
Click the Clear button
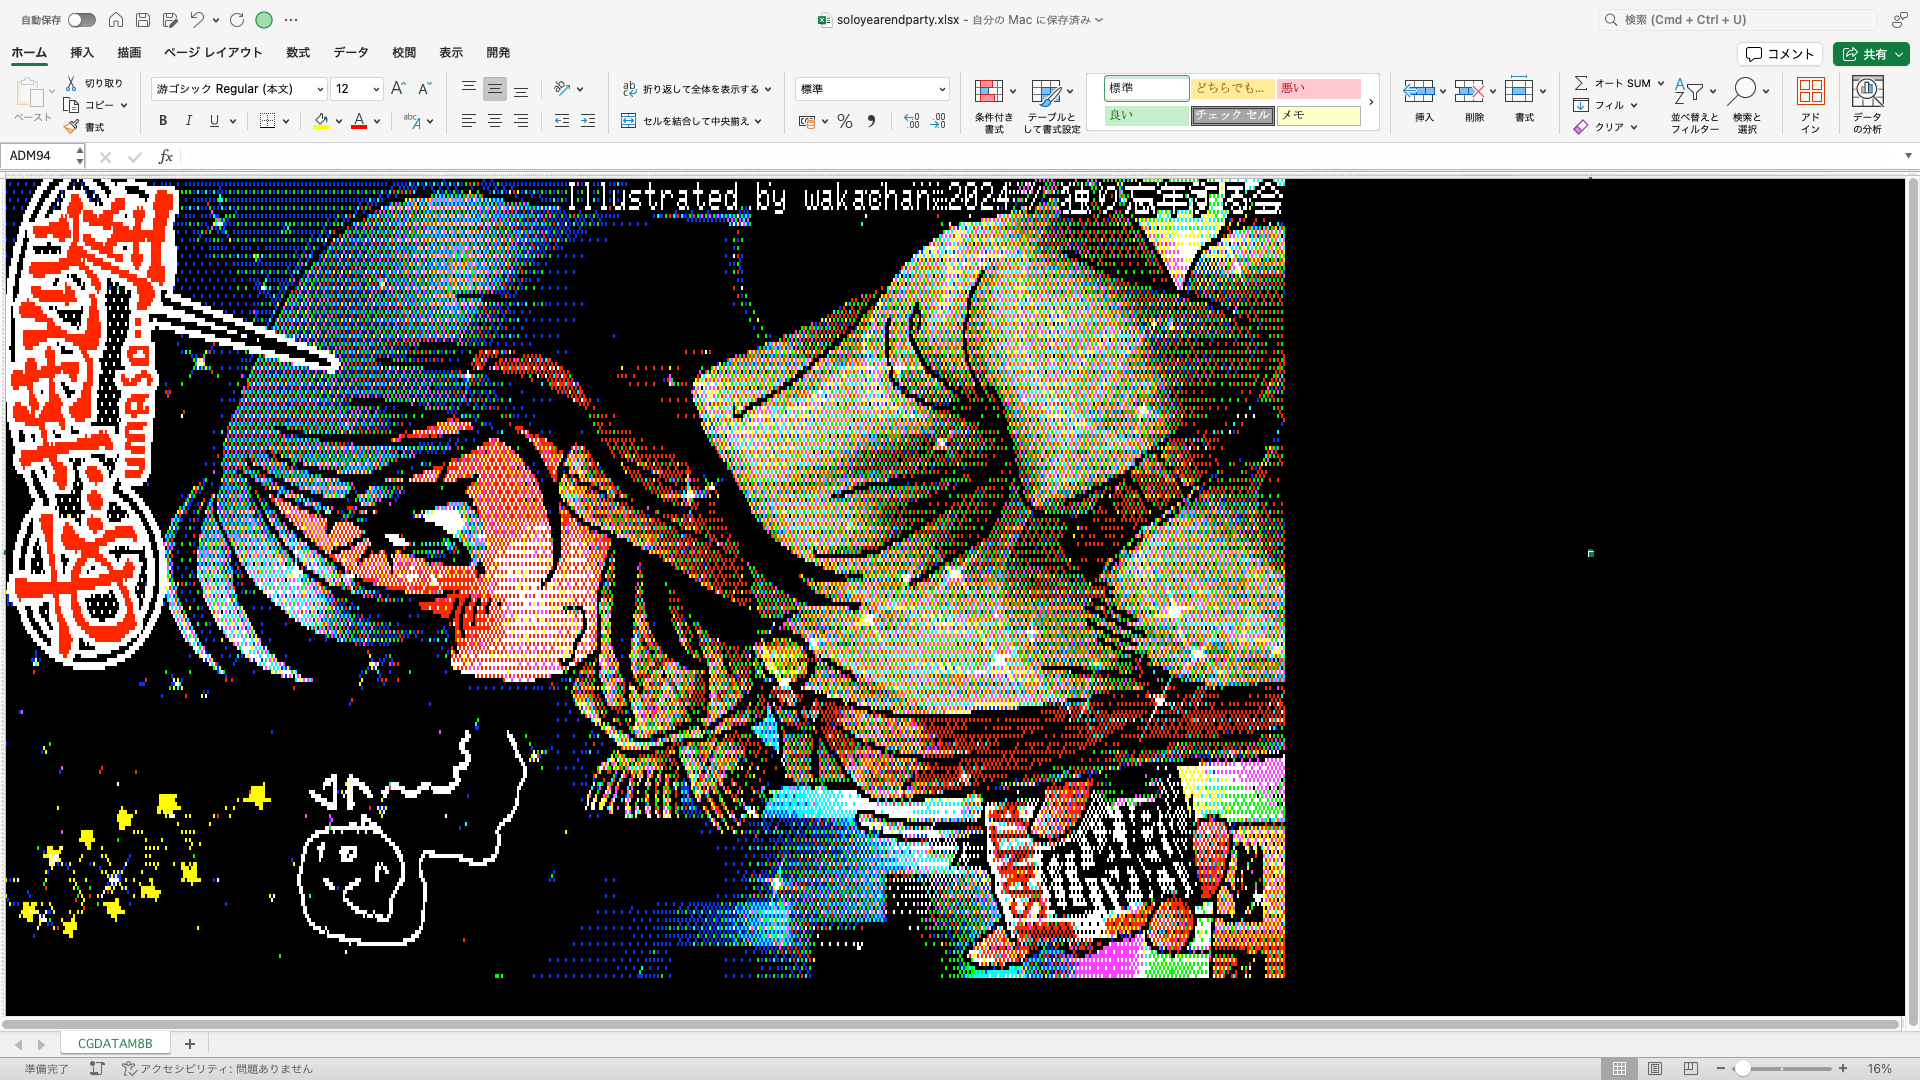click(1605, 127)
